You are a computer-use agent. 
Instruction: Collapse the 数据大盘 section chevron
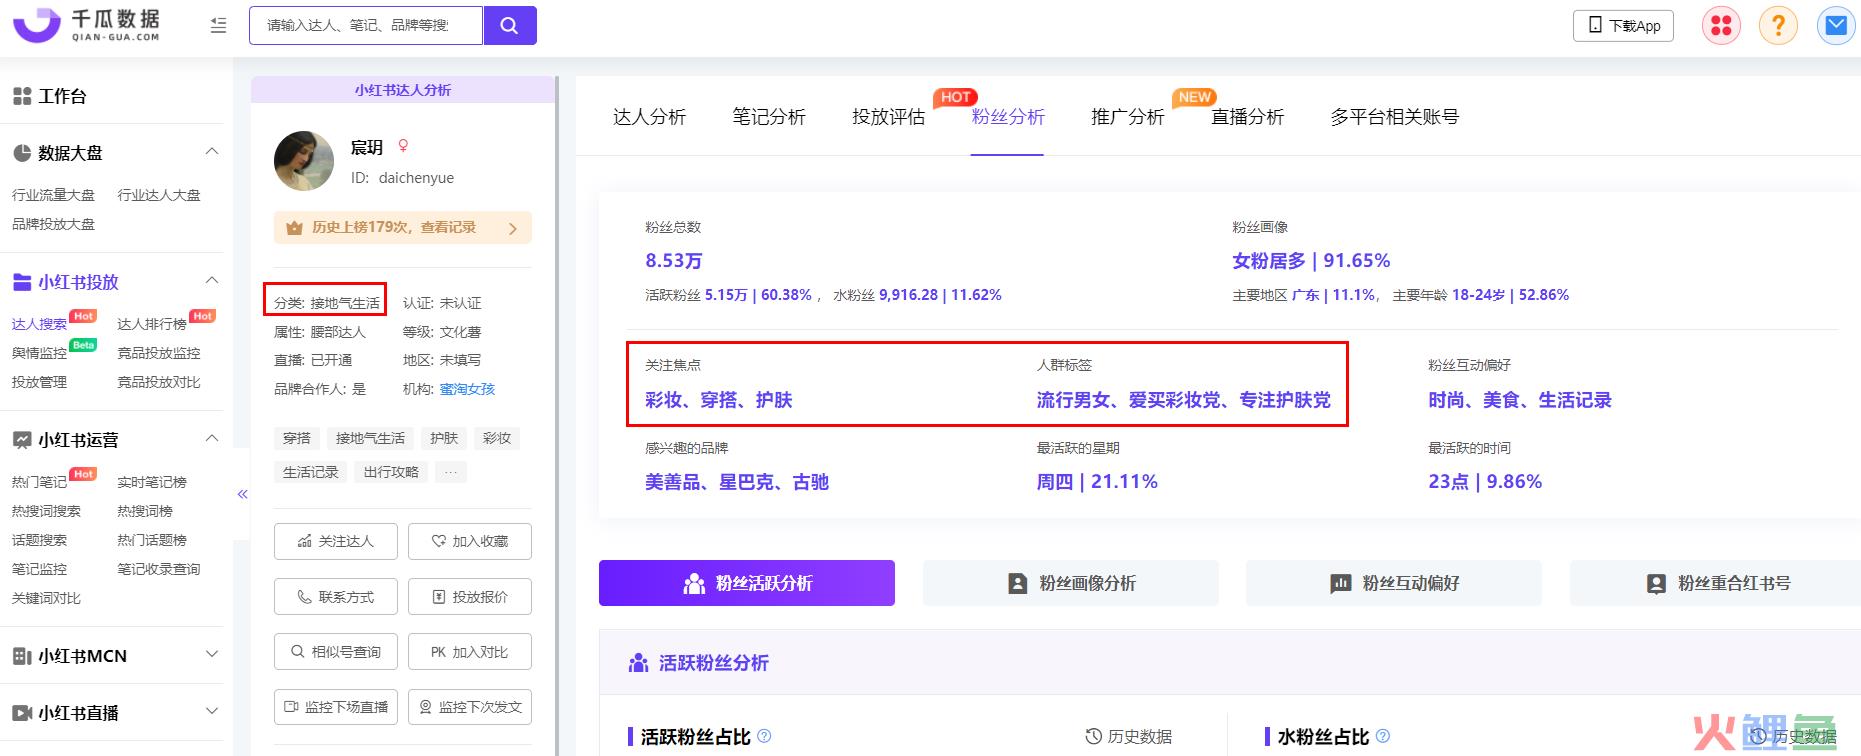[211, 152]
